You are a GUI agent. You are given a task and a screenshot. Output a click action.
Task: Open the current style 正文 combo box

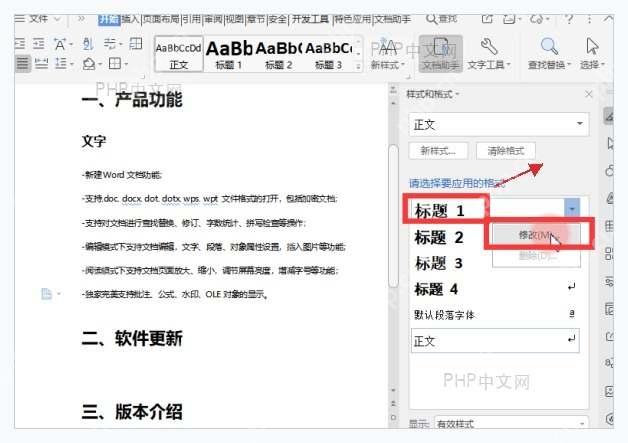(x=499, y=125)
